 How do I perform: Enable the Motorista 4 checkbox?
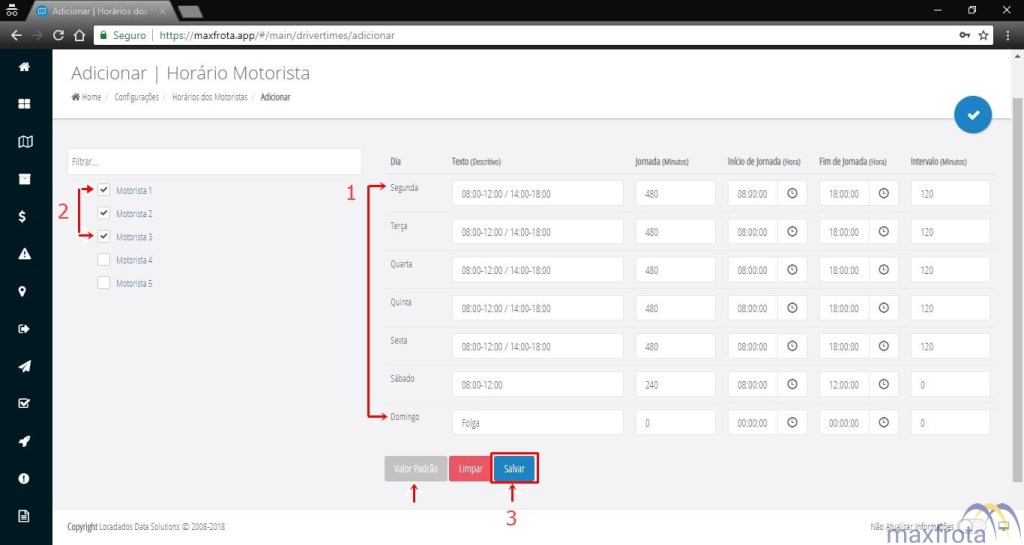104,260
